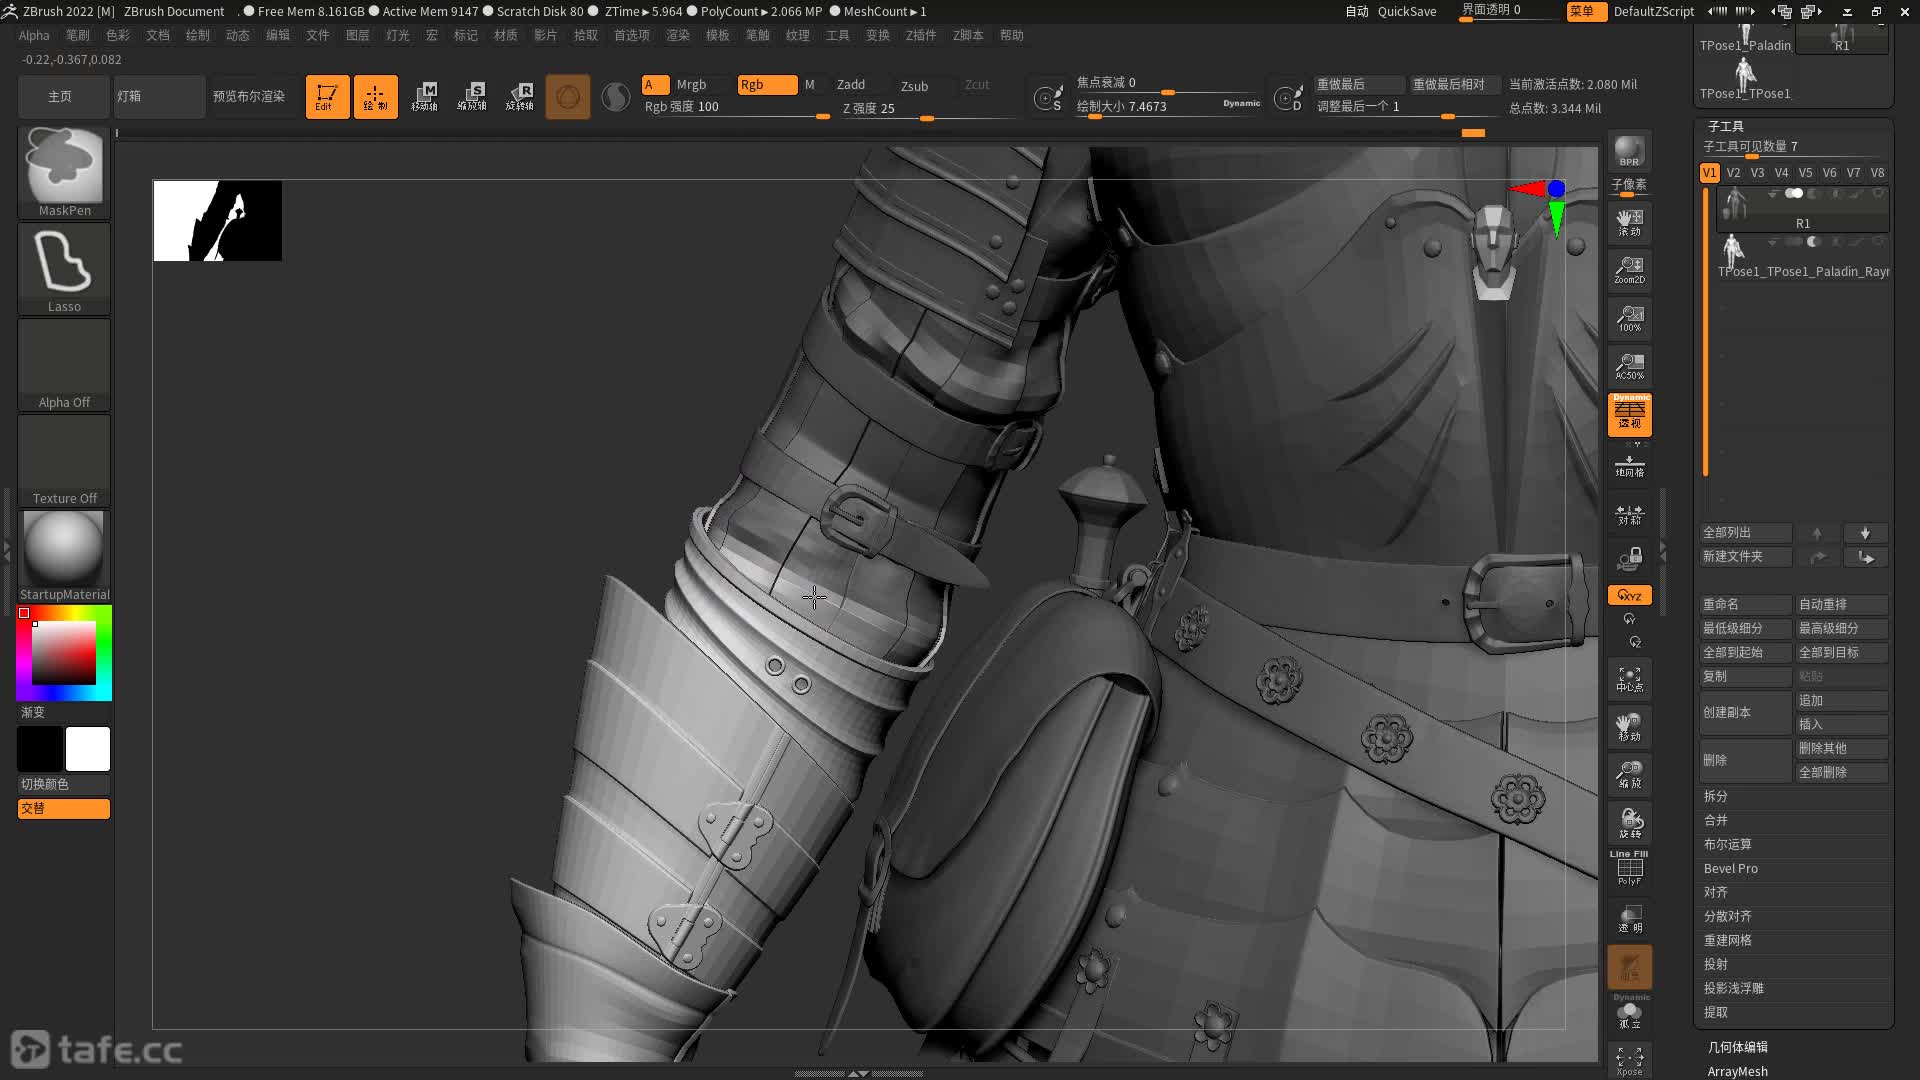Toggle the XYZ rotation mode button
The height and width of the screenshot is (1080, 1920).
[1629, 595]
